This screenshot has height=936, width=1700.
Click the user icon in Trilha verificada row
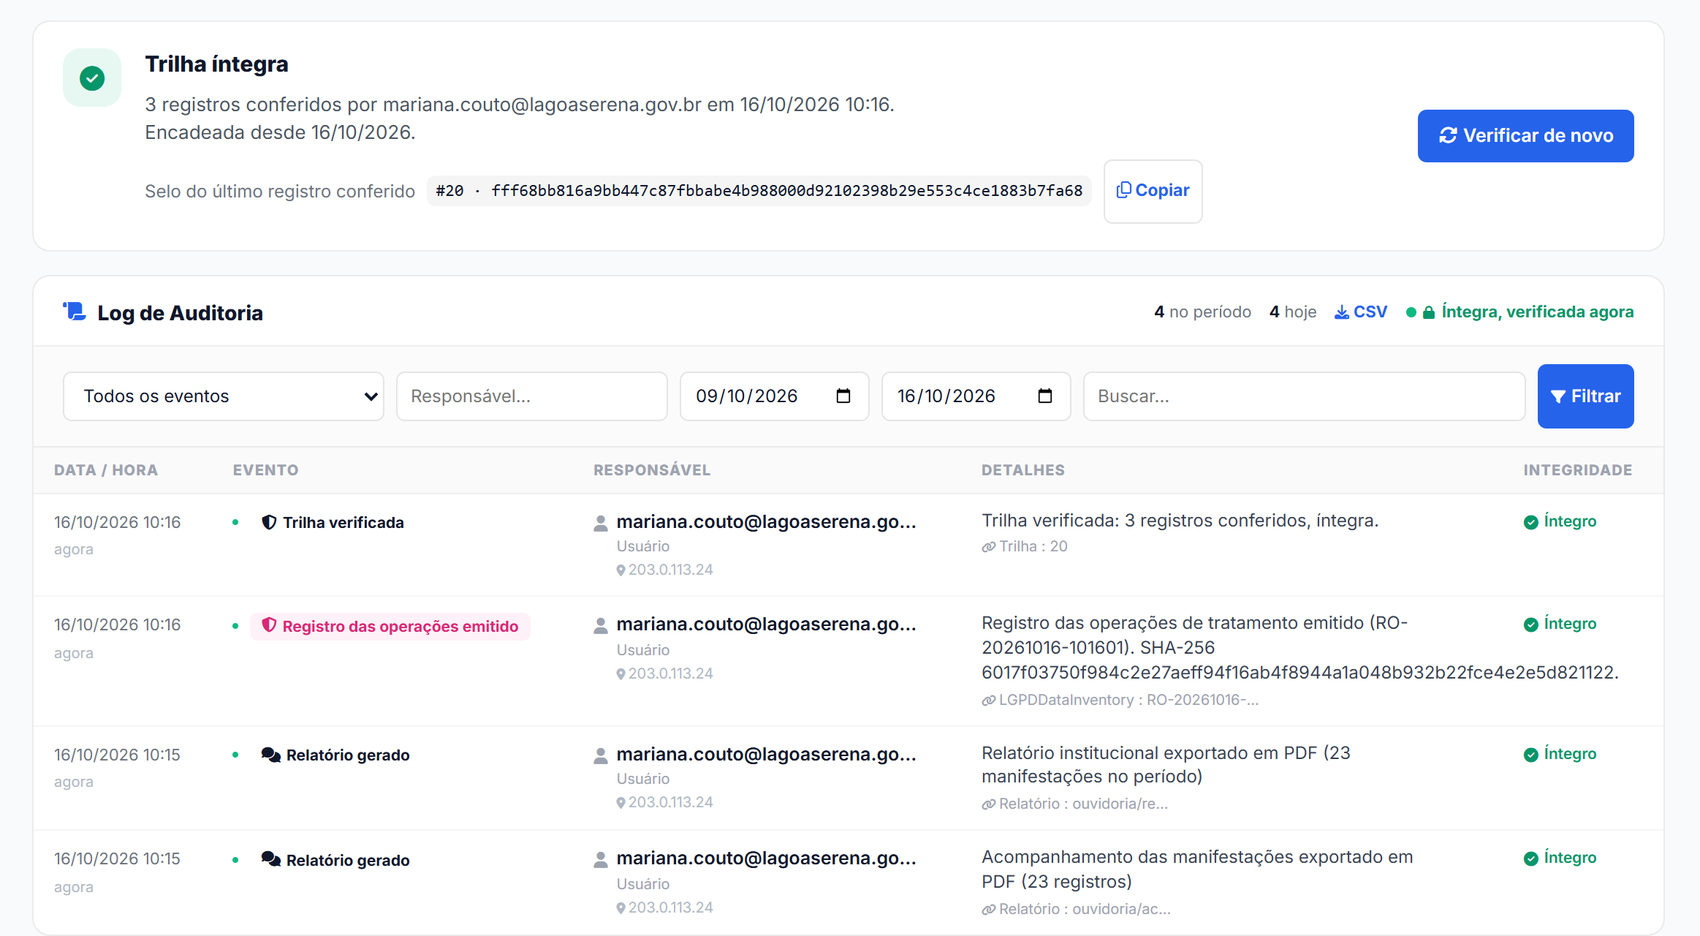click(601, 523)
